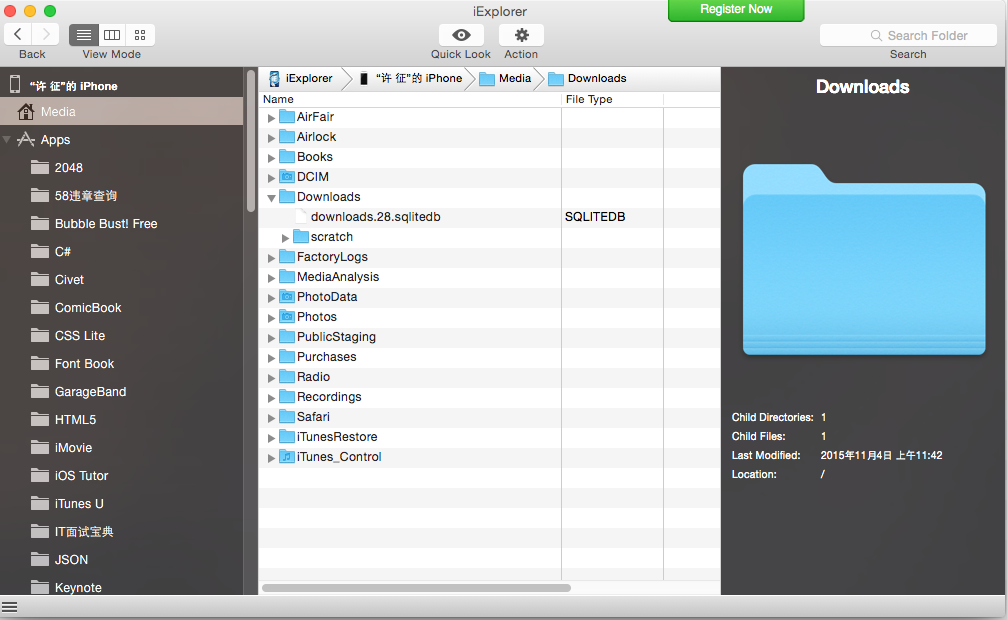Go back with the Back arrow
The height and width of the screenshot is (620, 1007).
click(18, 34)
